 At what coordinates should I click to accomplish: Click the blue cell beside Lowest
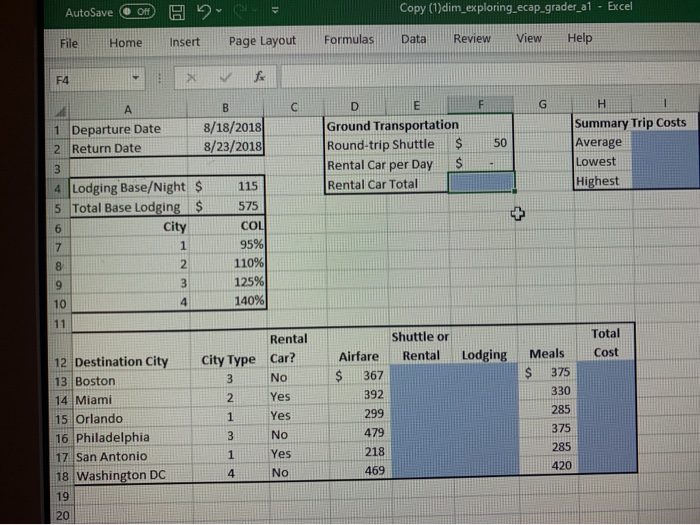(665, 161)
